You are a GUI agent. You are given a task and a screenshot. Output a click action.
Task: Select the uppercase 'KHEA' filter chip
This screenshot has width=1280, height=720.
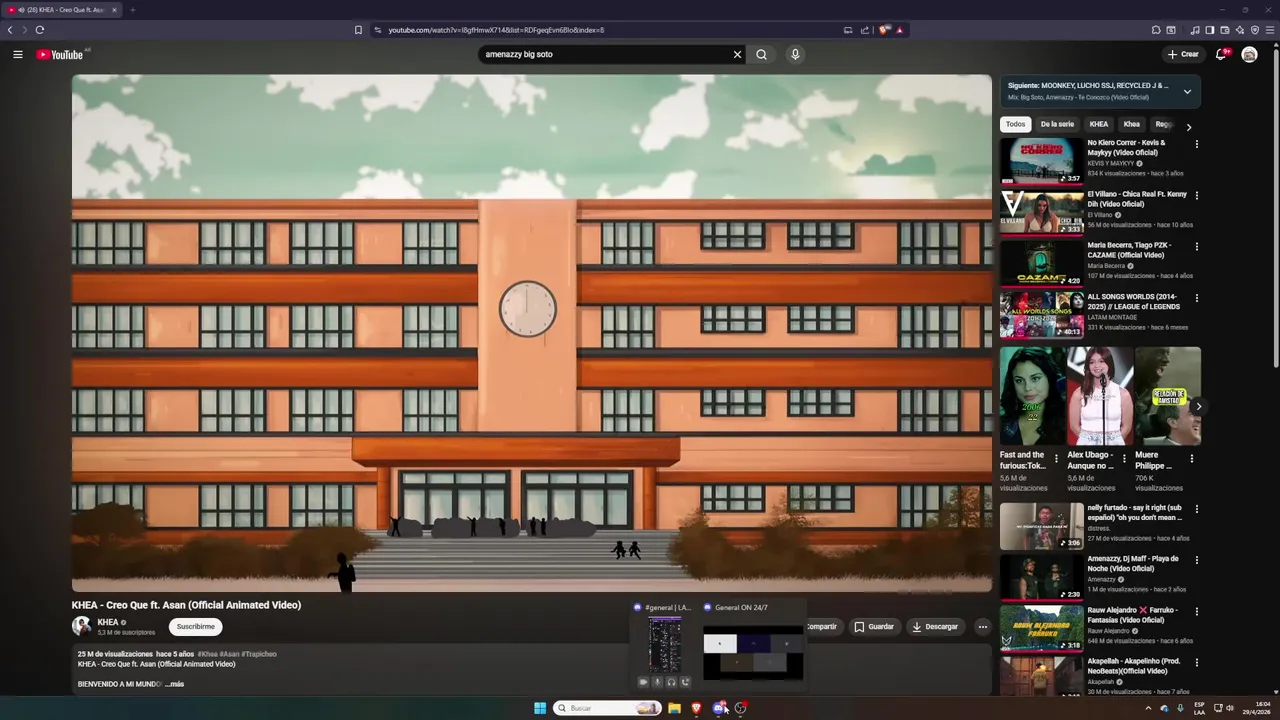(1098, 124)
